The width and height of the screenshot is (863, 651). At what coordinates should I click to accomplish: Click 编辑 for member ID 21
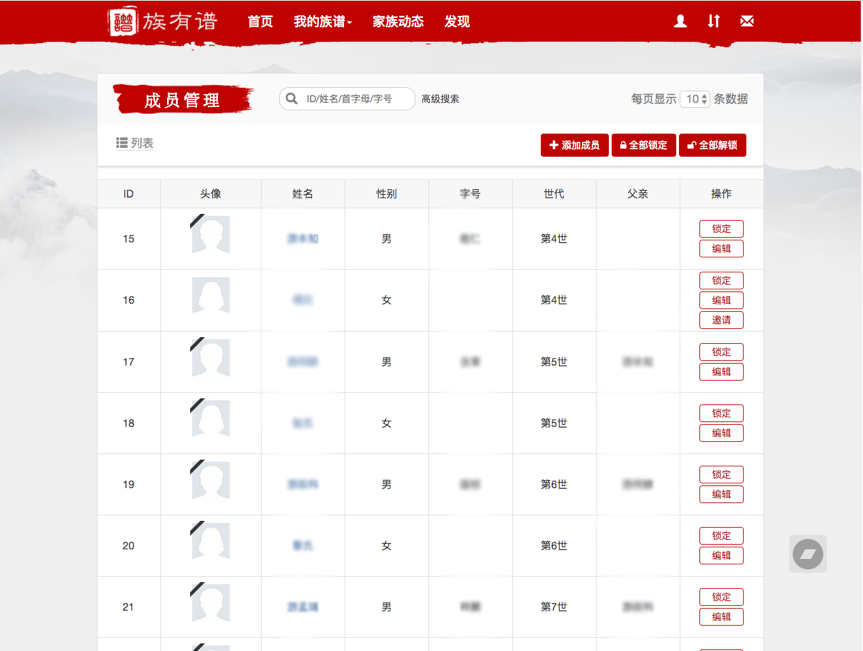722,616
